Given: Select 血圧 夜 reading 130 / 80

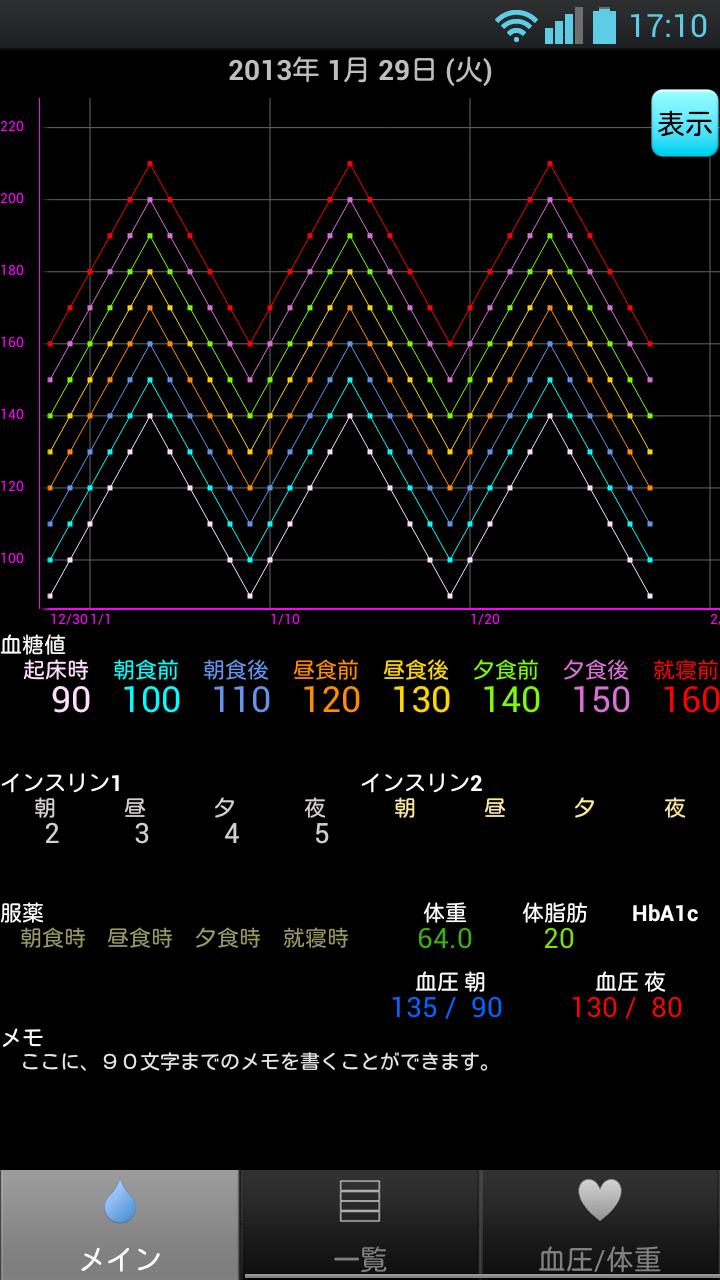Looking at the screenshot, I should point(627,1007).
